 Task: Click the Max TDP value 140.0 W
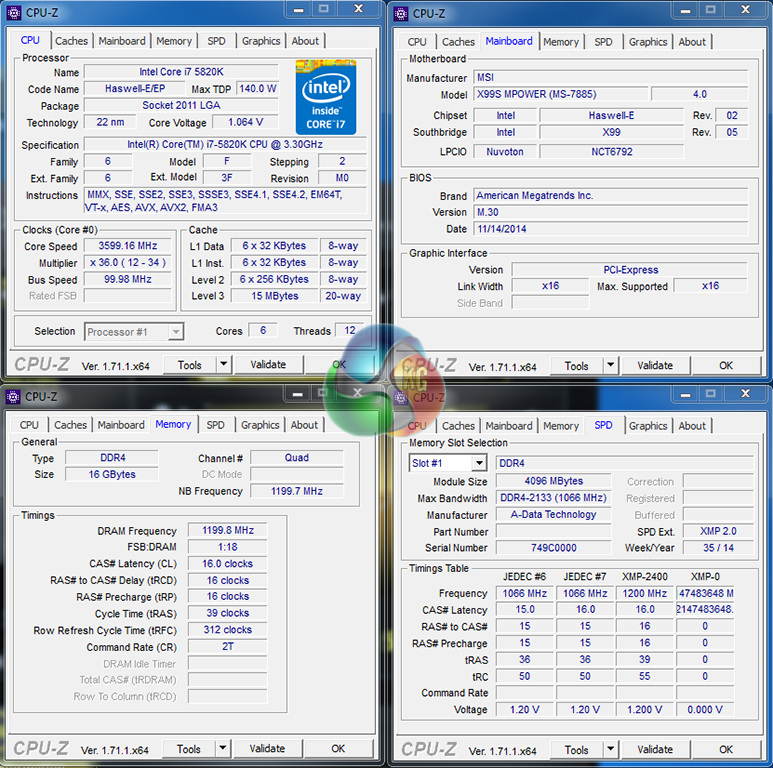258,89
